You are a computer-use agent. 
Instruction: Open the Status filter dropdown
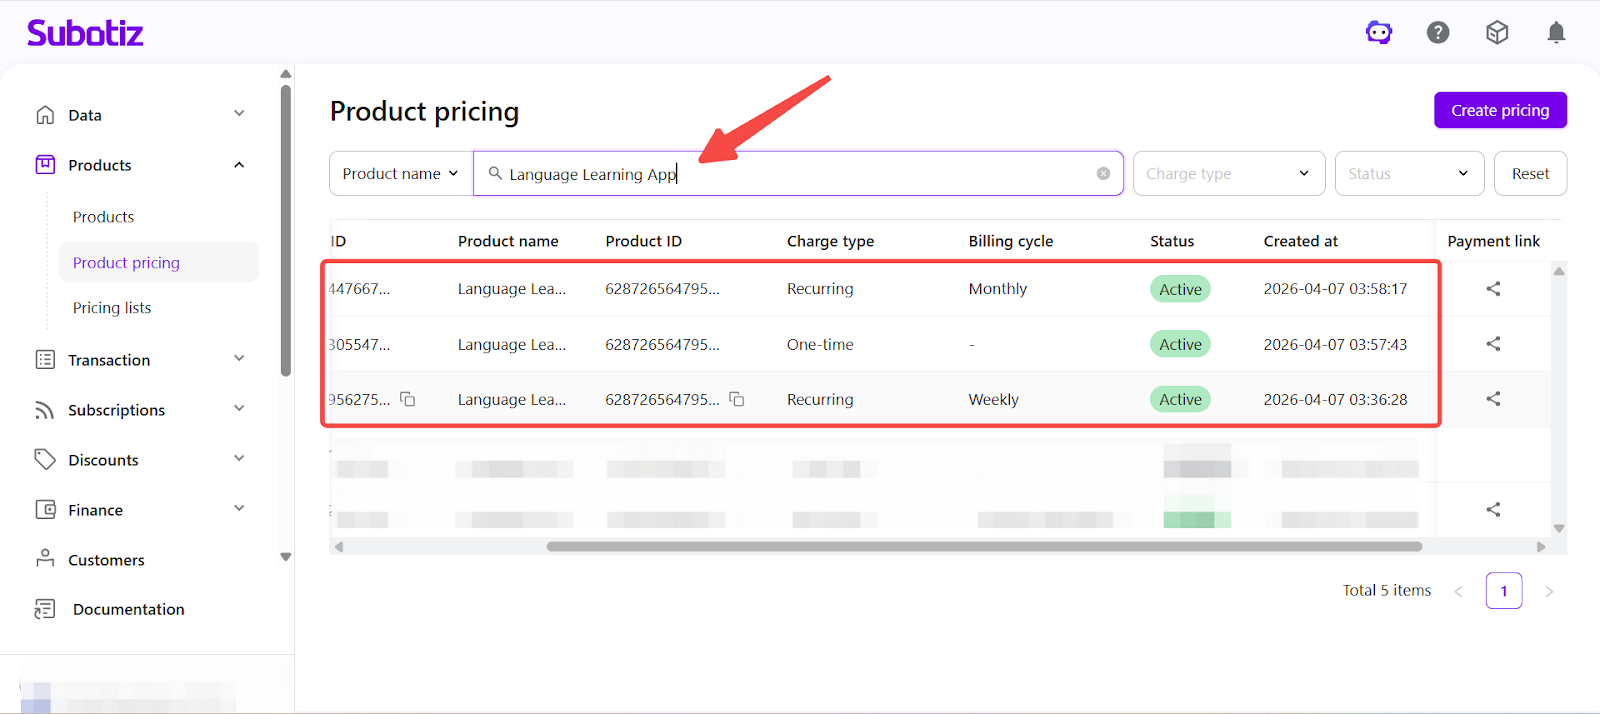point(1408,174)
